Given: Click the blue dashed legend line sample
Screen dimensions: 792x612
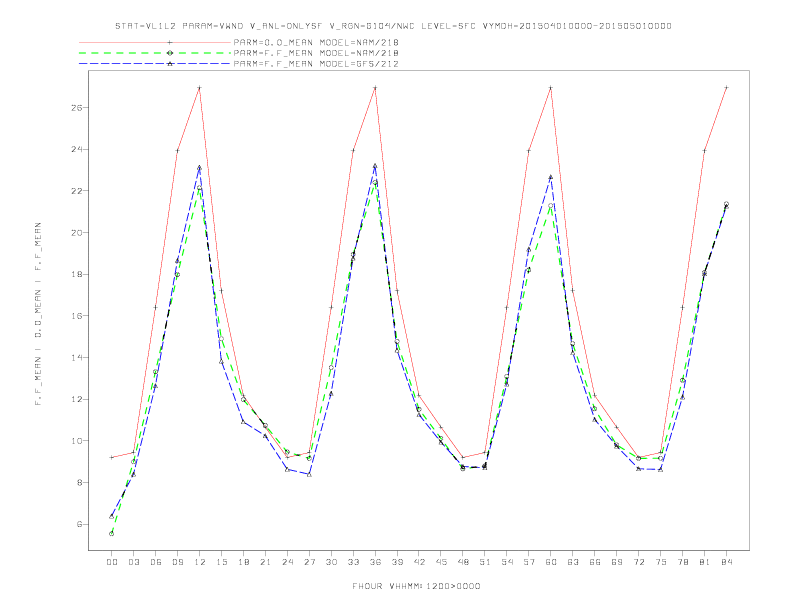Looking at the screenshot, I should coord(155,64).
